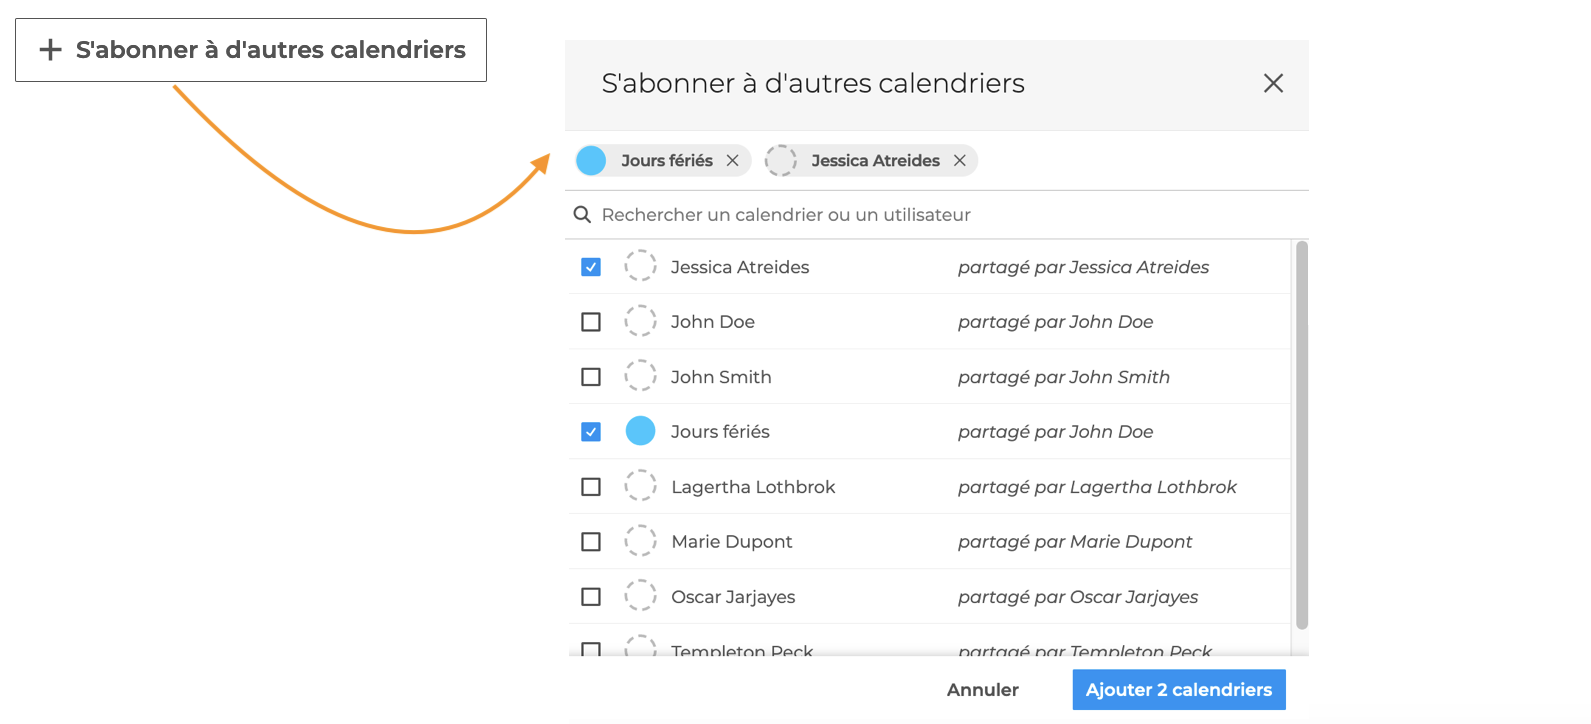The width and height of the screenshot is (1591, 724).
Task: Click the search magnifier icon
Action: [x=582, y=215]
